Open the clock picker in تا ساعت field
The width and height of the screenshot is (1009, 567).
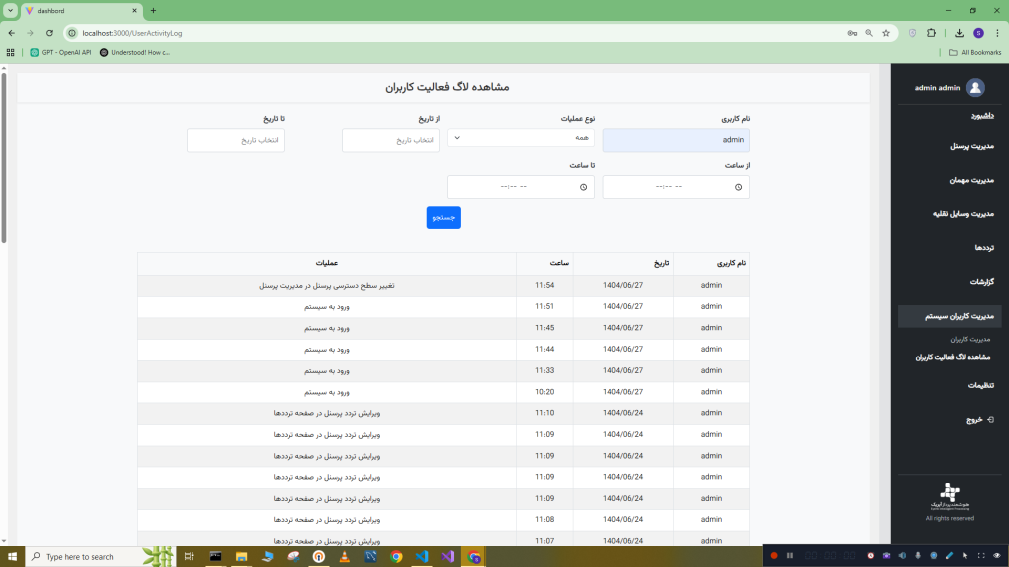tap(583, 187)
